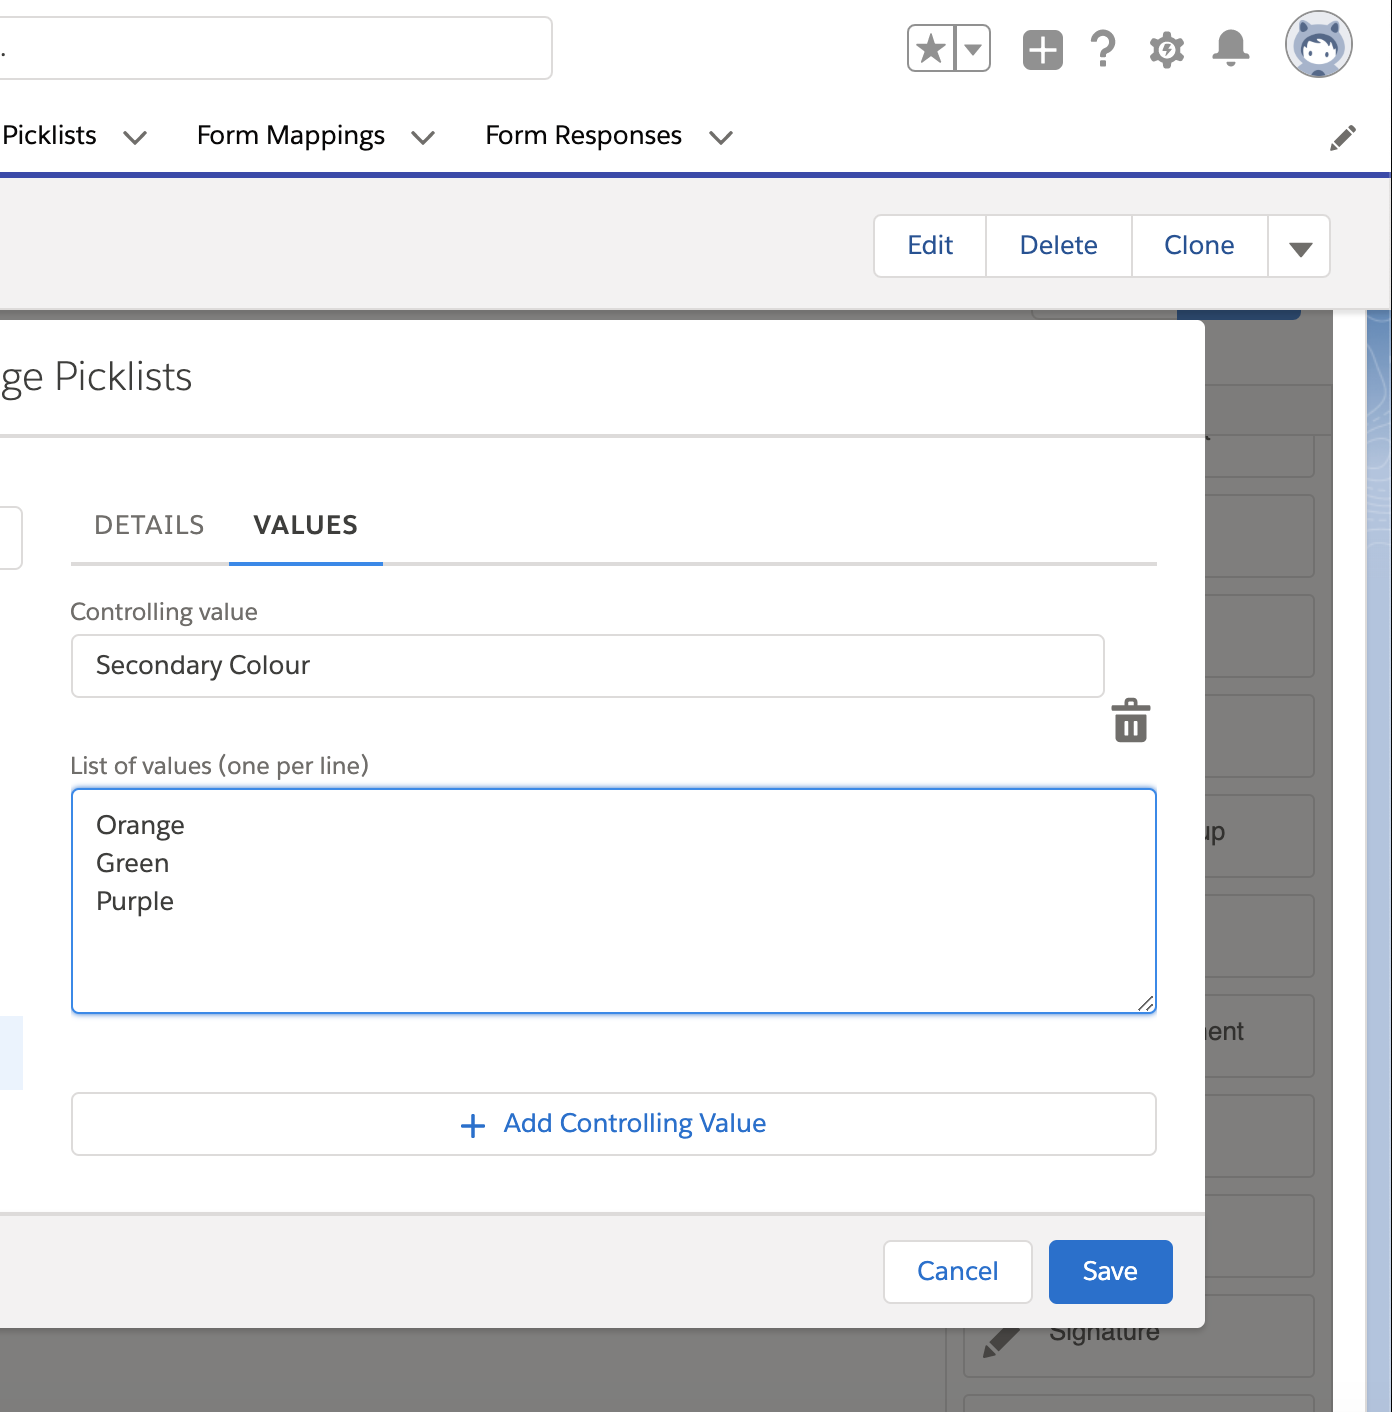Switch to the DETAILS tab

coord(148,524)
